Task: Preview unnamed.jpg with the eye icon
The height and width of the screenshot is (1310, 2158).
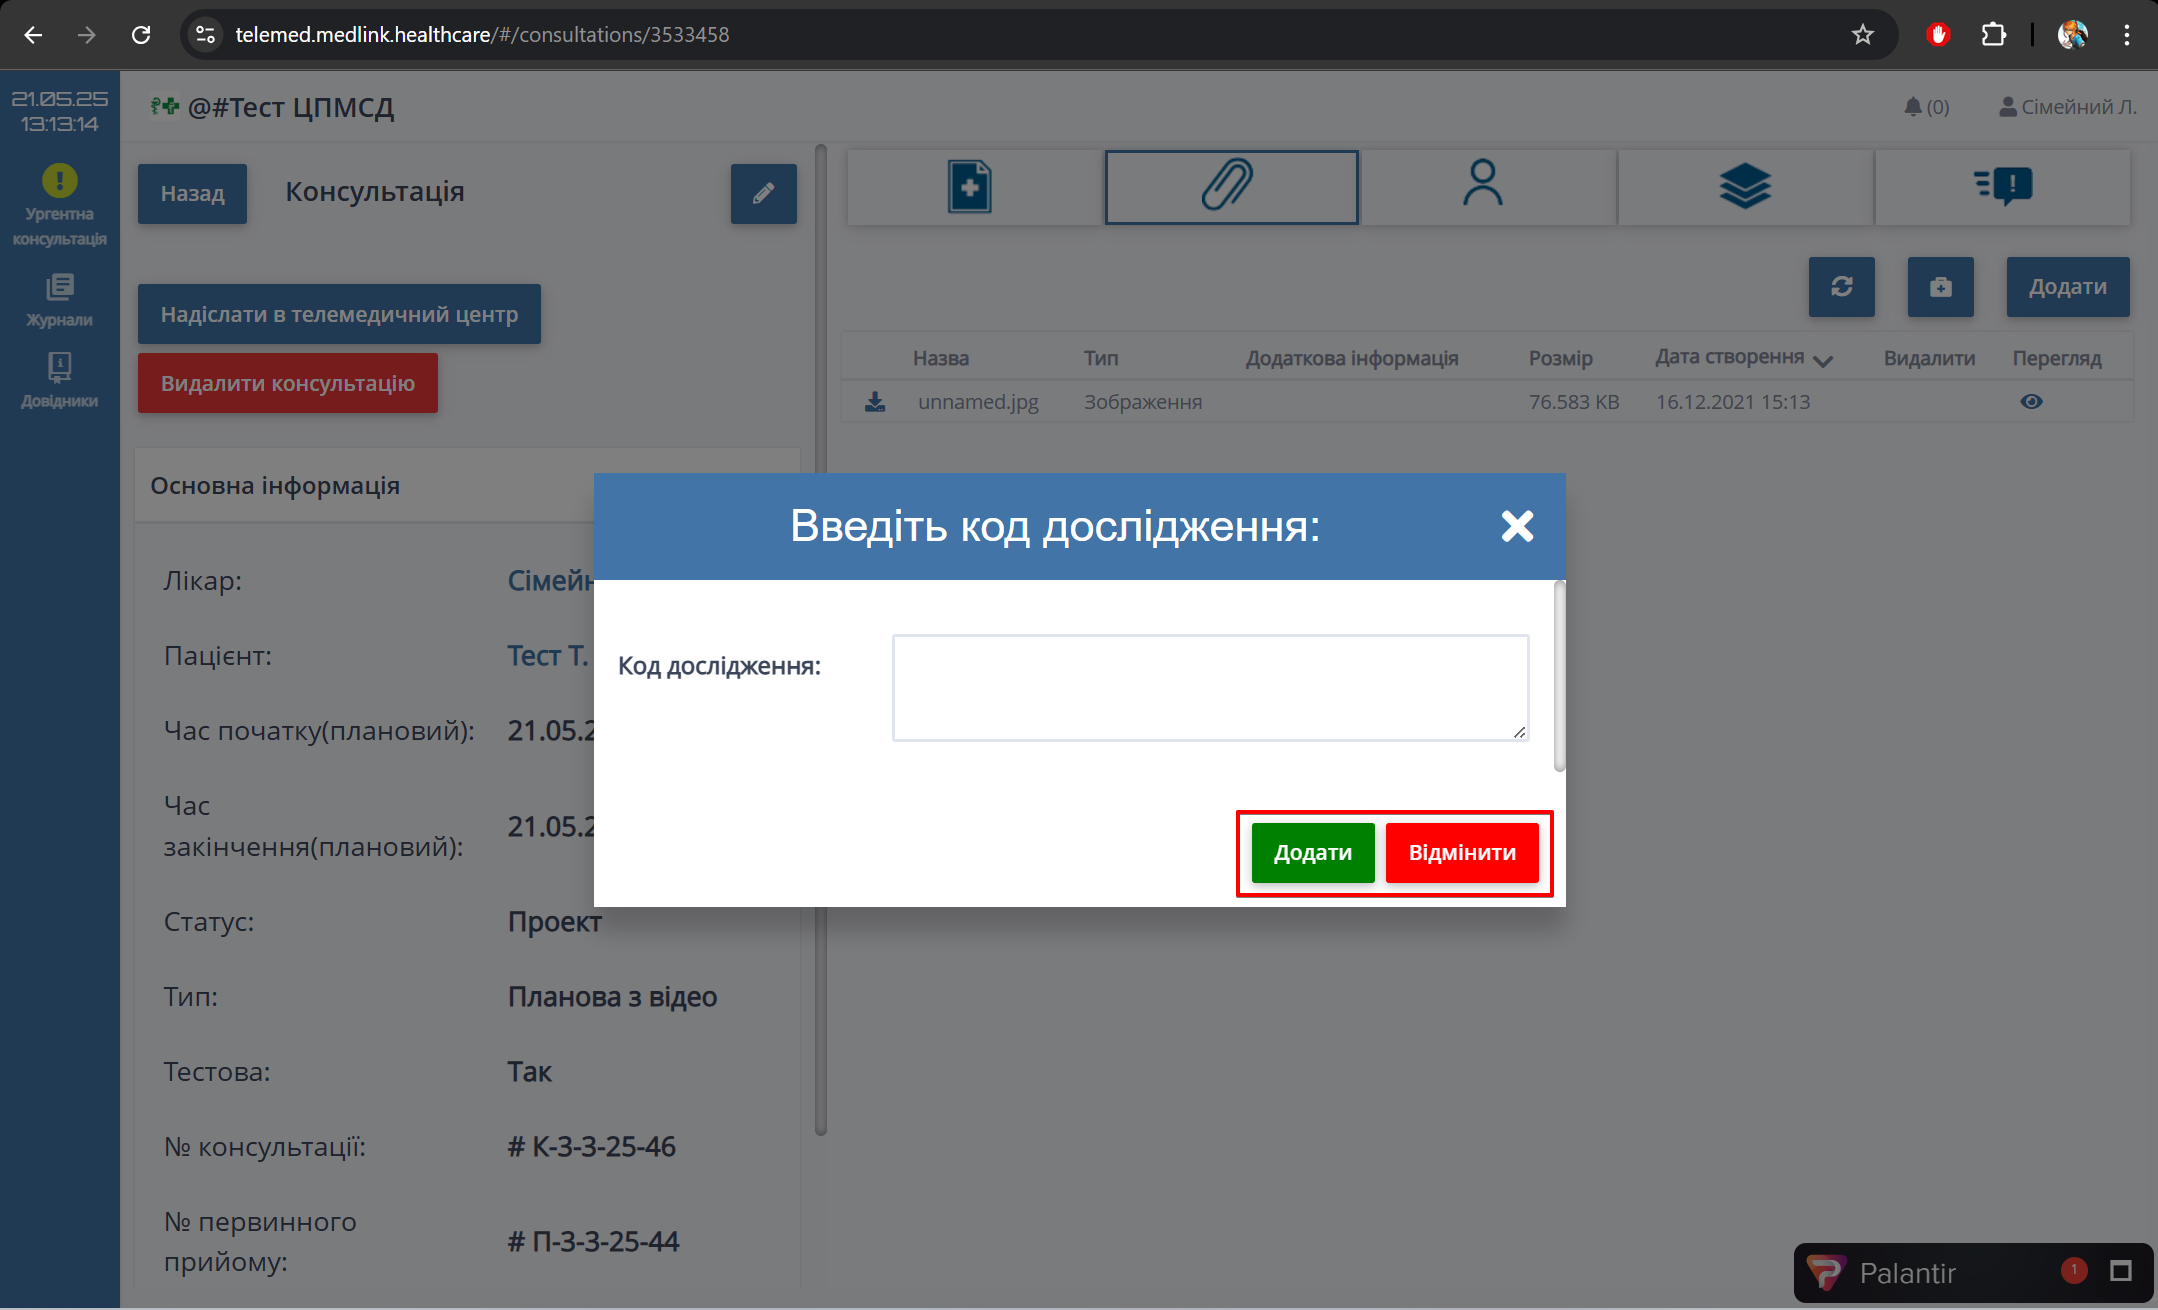Action: (x=2031, y=402)
